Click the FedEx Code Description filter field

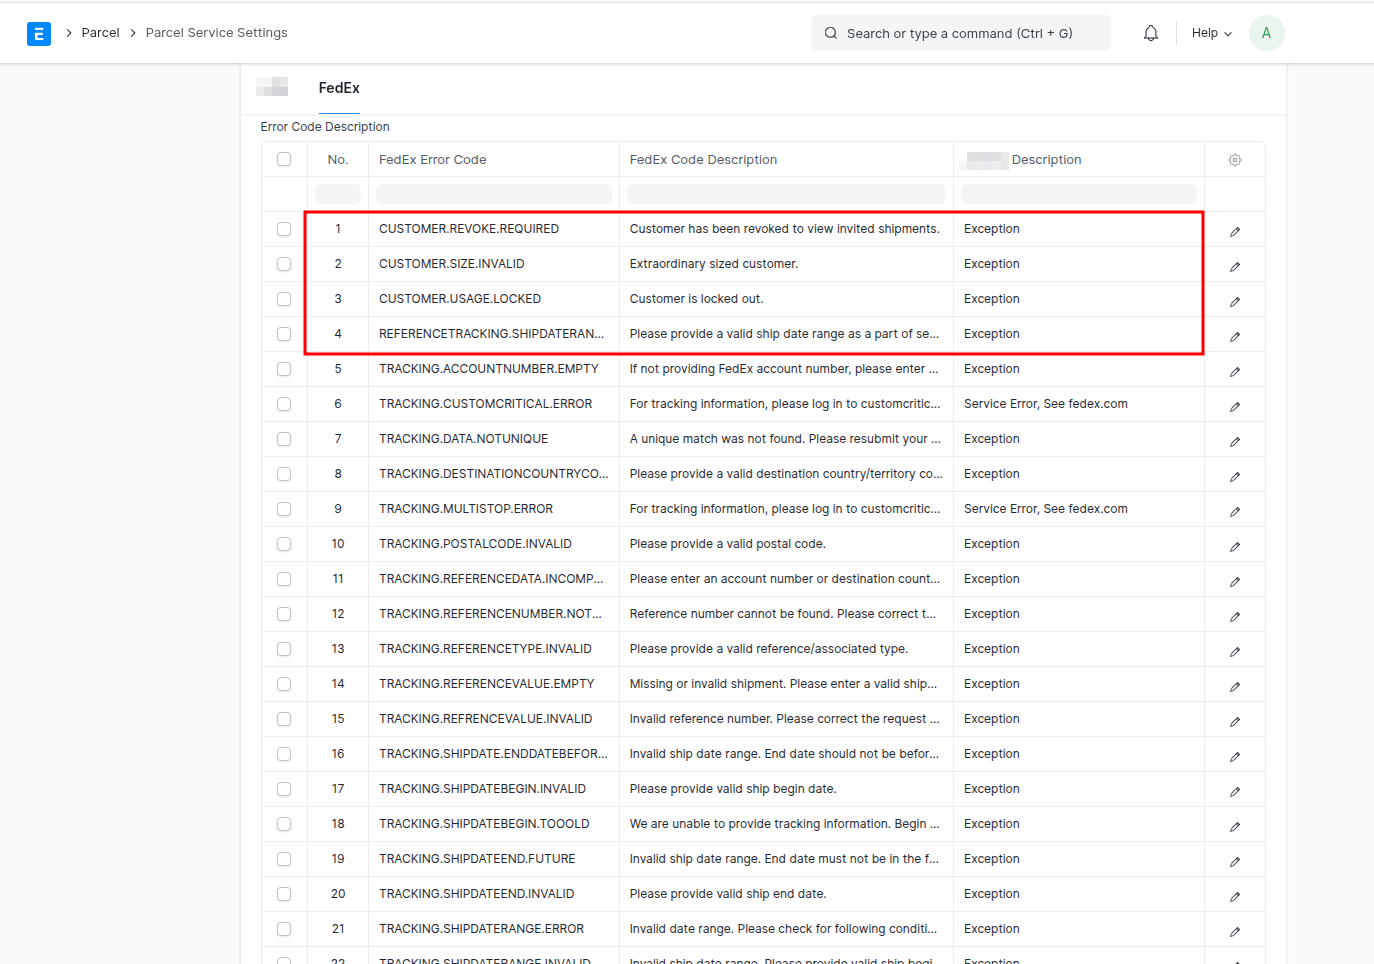click(785, 194)
